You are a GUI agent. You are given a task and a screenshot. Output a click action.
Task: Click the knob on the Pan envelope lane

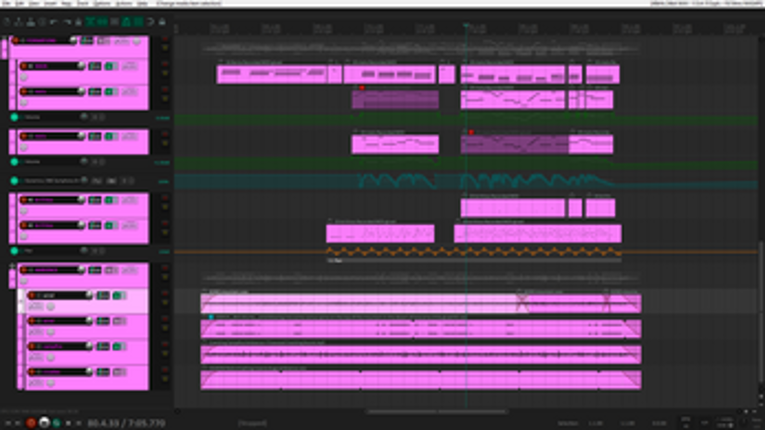[84, 251]
